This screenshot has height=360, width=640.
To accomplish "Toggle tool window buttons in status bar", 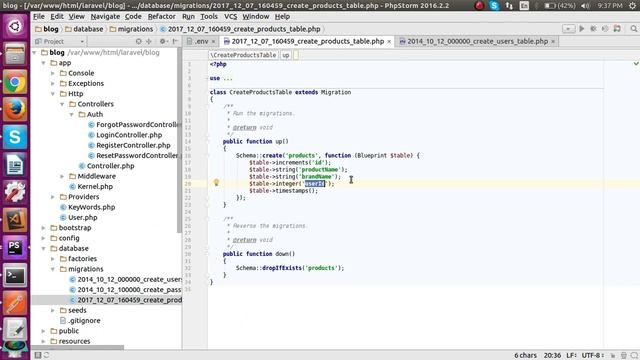I will point(38,355).
